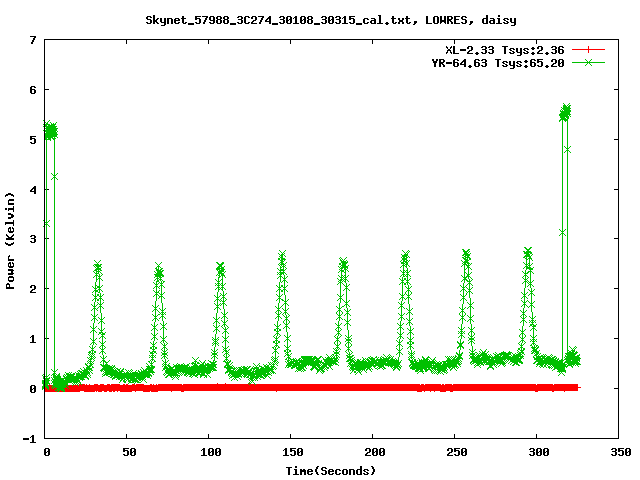Click the plot title Skynet_57988_3C274_30108_30315_cal.txt

pyautogui.click(x=278, y=20)
